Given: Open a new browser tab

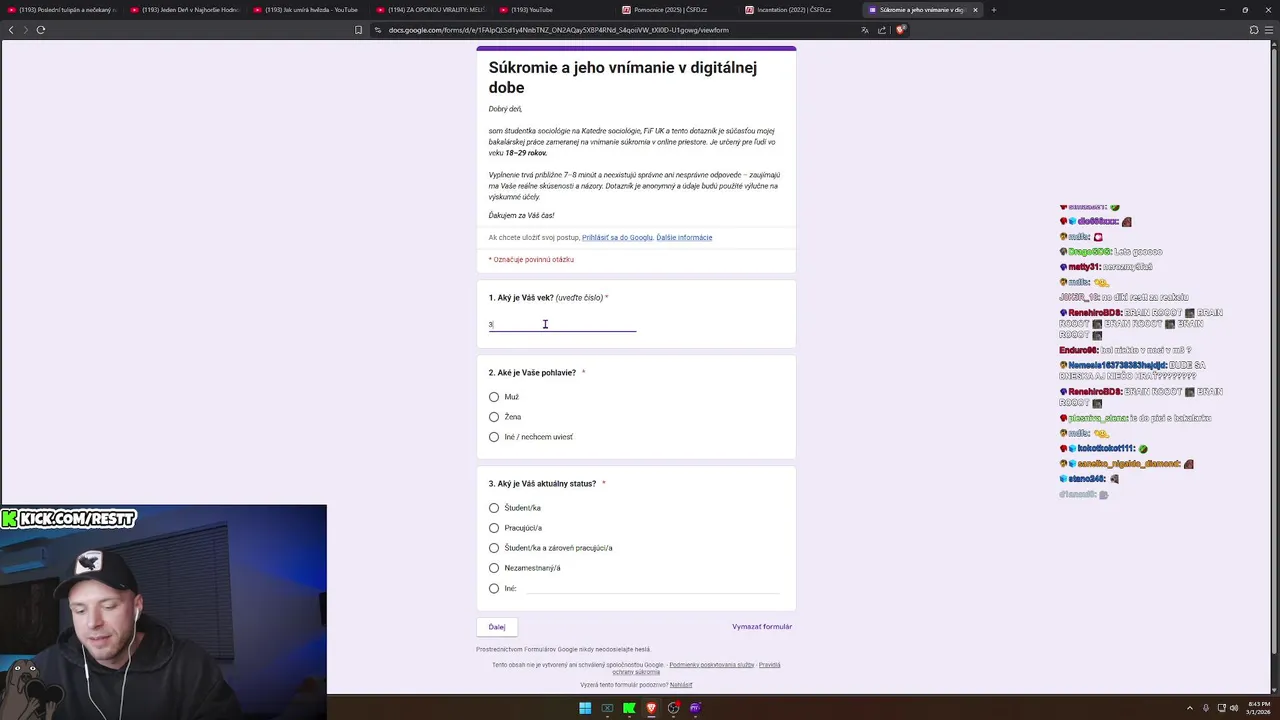Looking at the screenshot, I should point(993,10).
